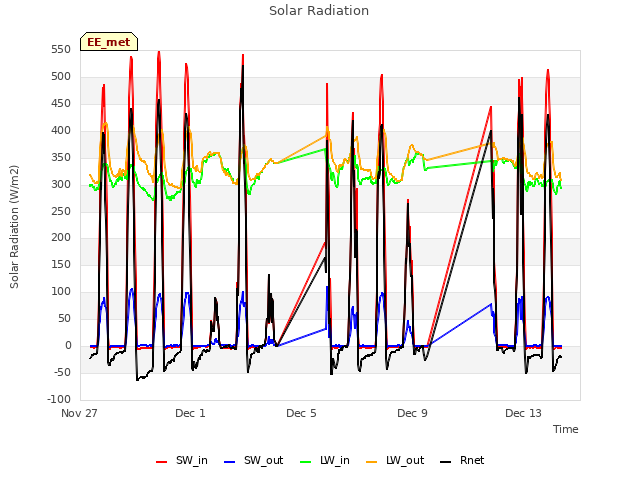
Task: Click the Dec 9 x-axis tick label
Action: point(412,413)
